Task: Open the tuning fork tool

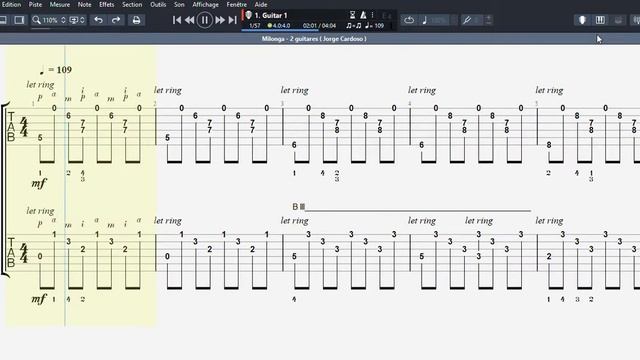Action: pyautogui.click(x=467, y=20)
